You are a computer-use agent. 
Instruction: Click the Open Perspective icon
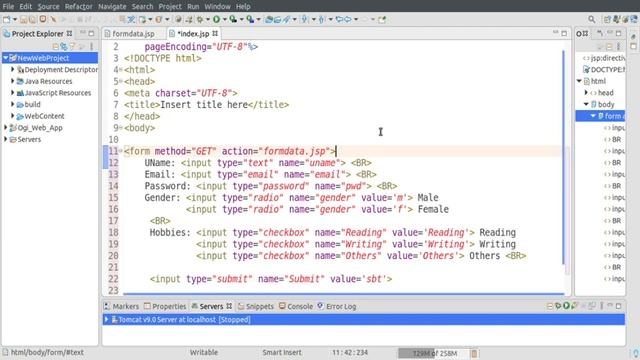(607, 19)
